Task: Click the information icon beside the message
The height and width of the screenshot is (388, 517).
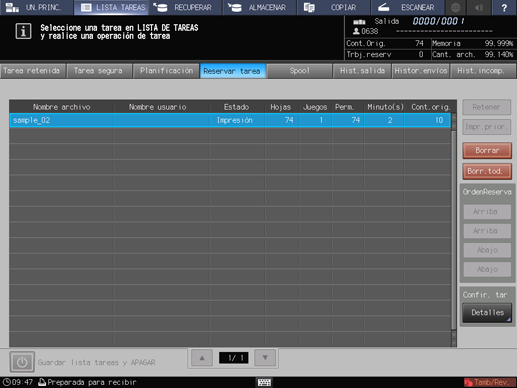Action: click(x=23, y=31)
